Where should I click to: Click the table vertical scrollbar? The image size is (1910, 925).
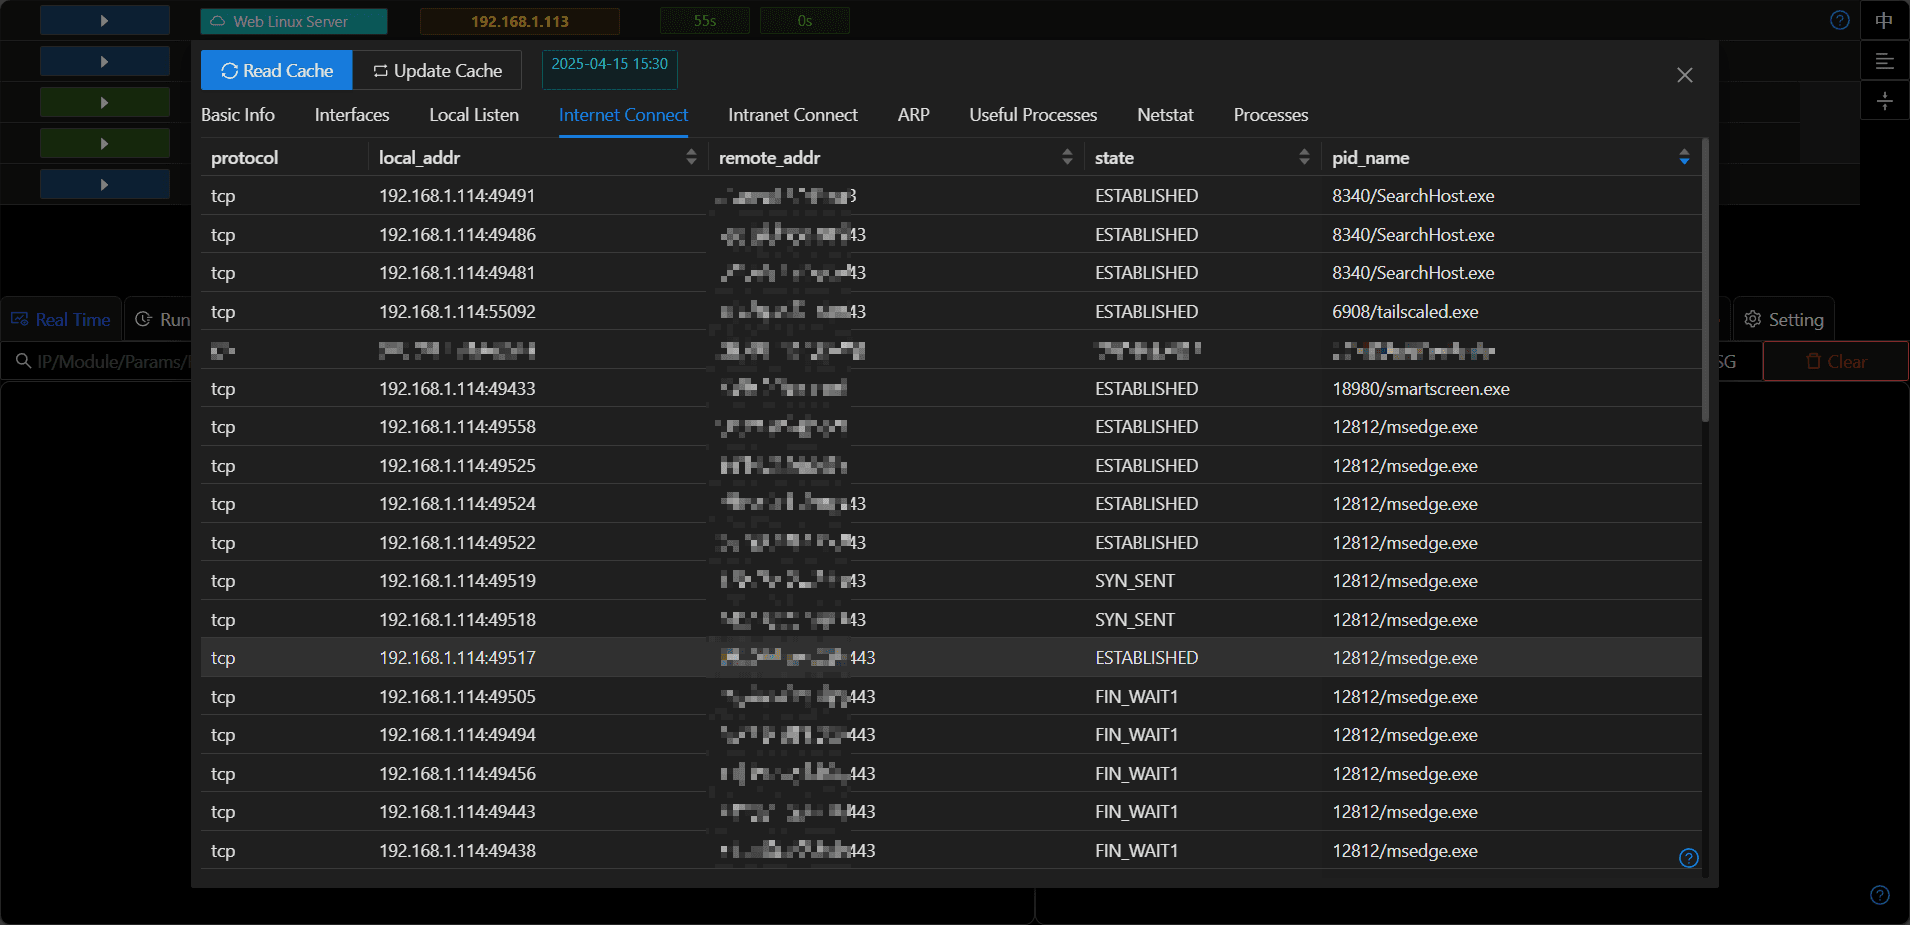click(1705, 281)
